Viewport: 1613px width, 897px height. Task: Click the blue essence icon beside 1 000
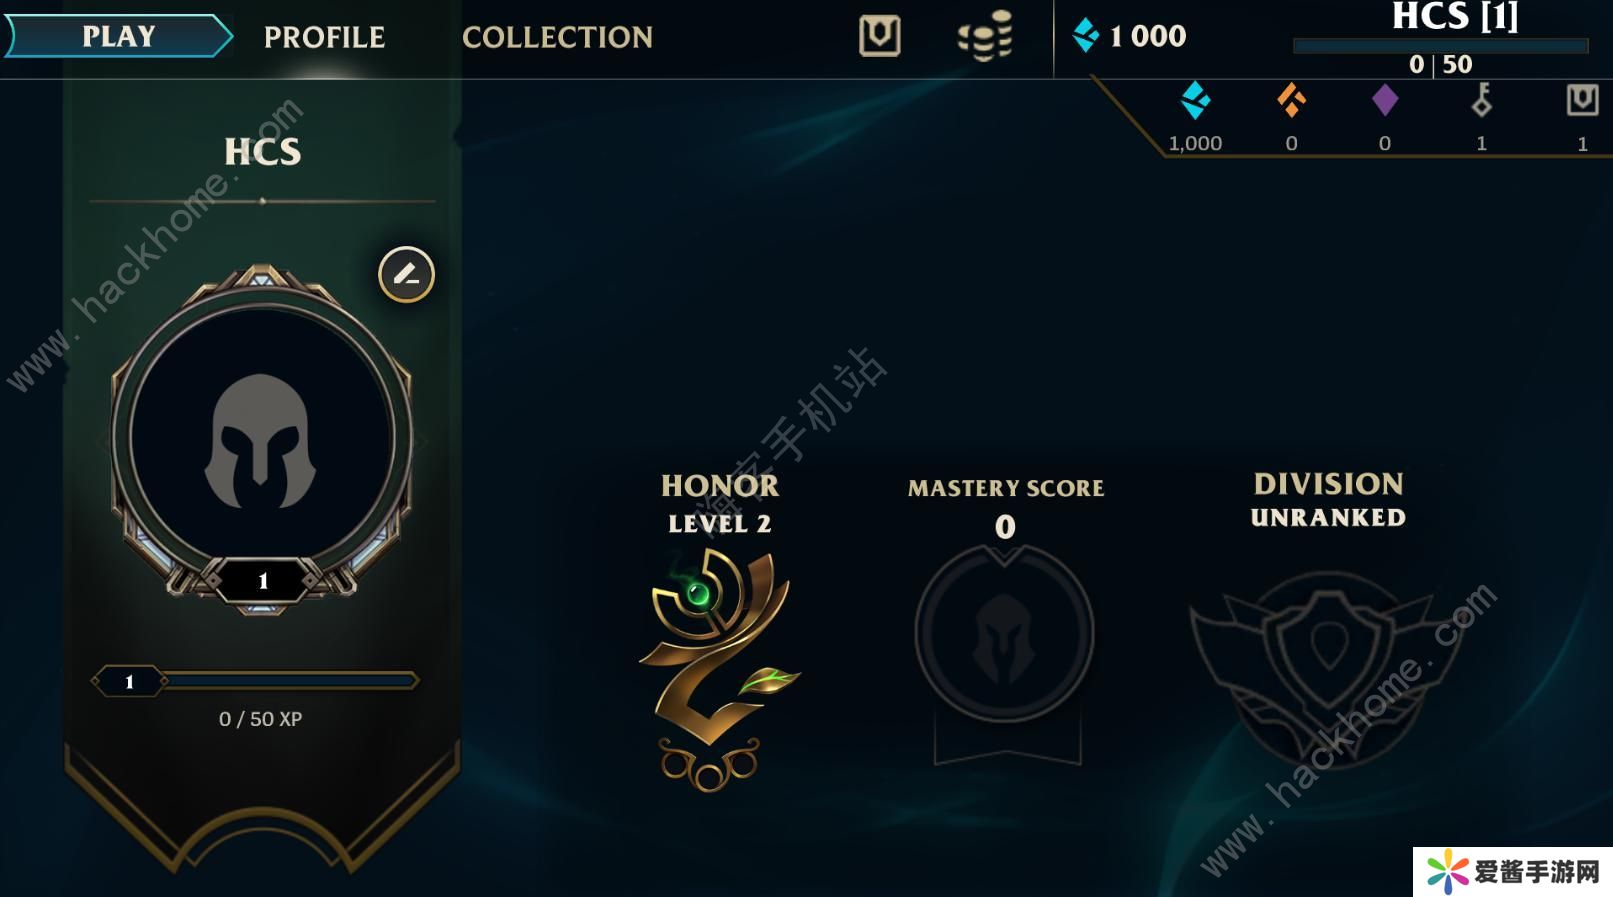(1086, 36)
